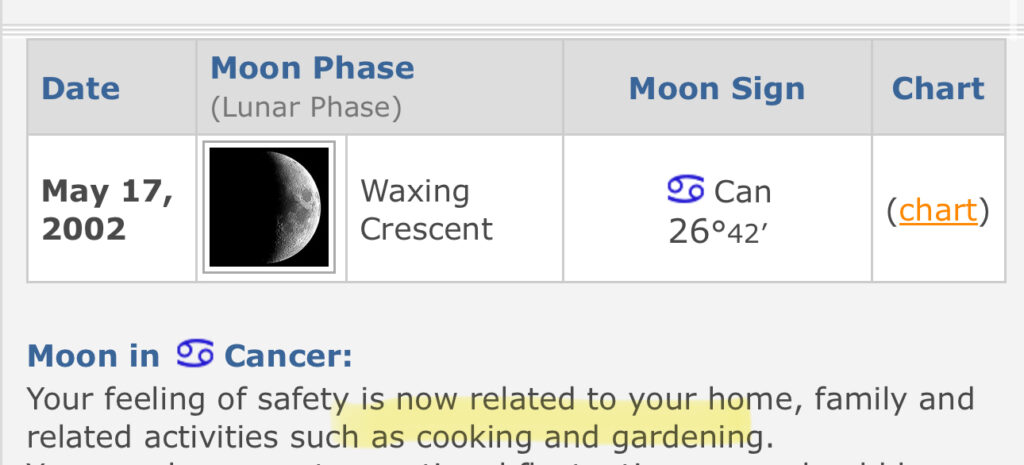Click the word "Cancer:" in the heading
Screen dimensions: 1024x465
(x=288, y=355)
